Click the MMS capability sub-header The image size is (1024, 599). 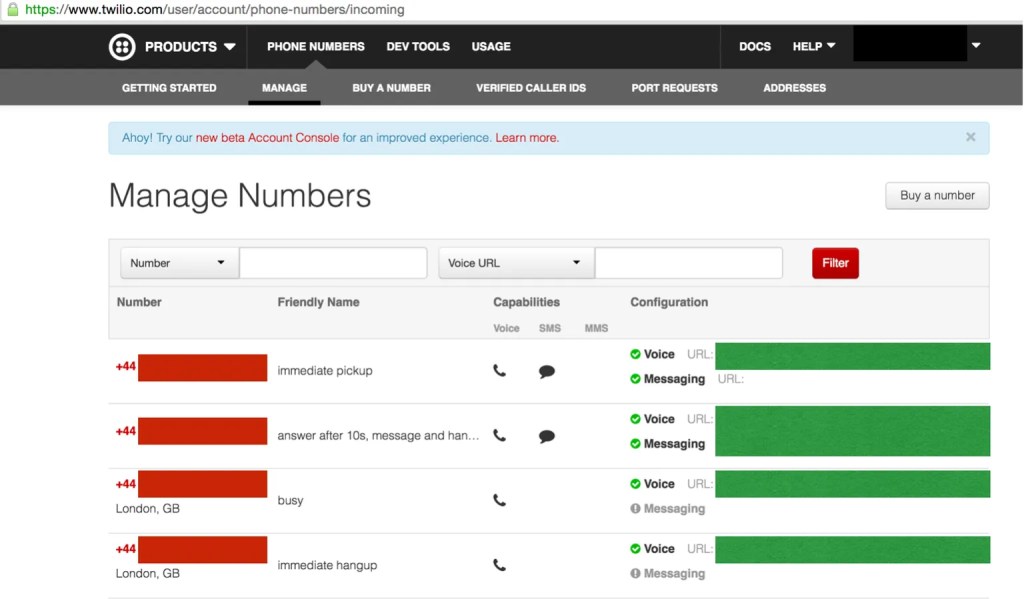click(x=596, y=328)
